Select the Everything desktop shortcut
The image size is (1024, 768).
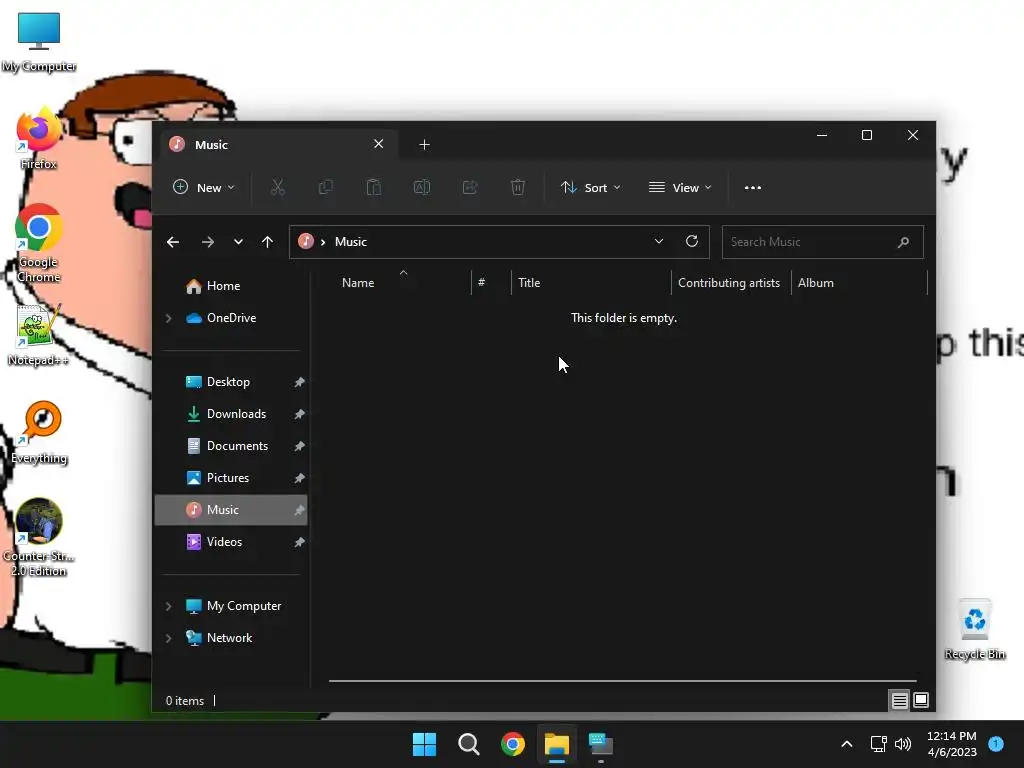[39, 432]
